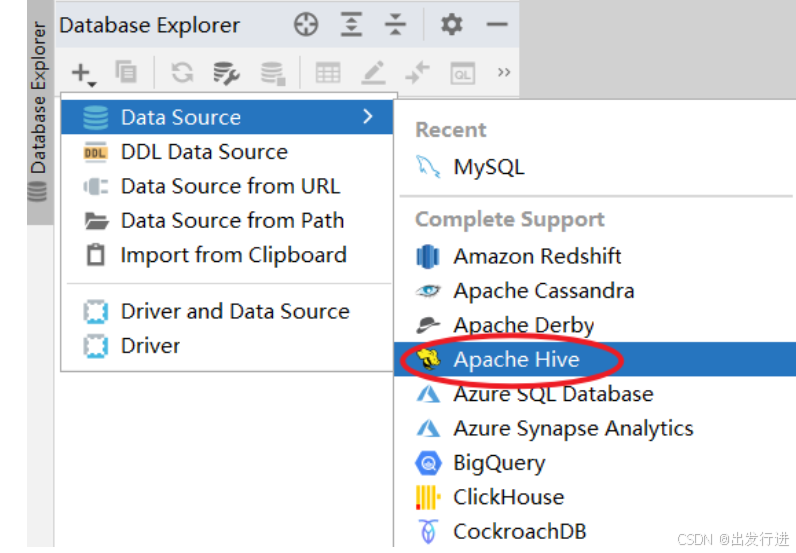796x553 pixels.
Task: Open the QL query console icon
Action: [462, 74]
